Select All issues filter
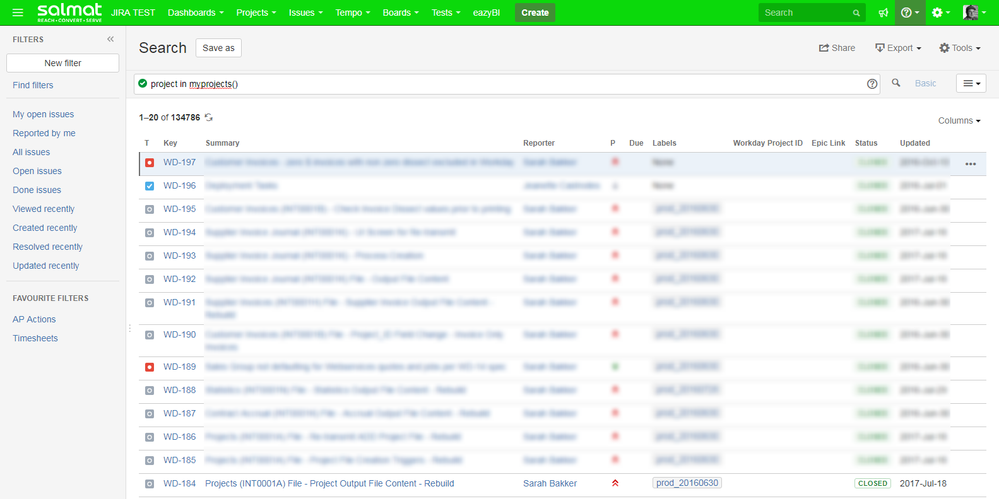Viewport: 999px width, 499px height. [x=31, y=152]
